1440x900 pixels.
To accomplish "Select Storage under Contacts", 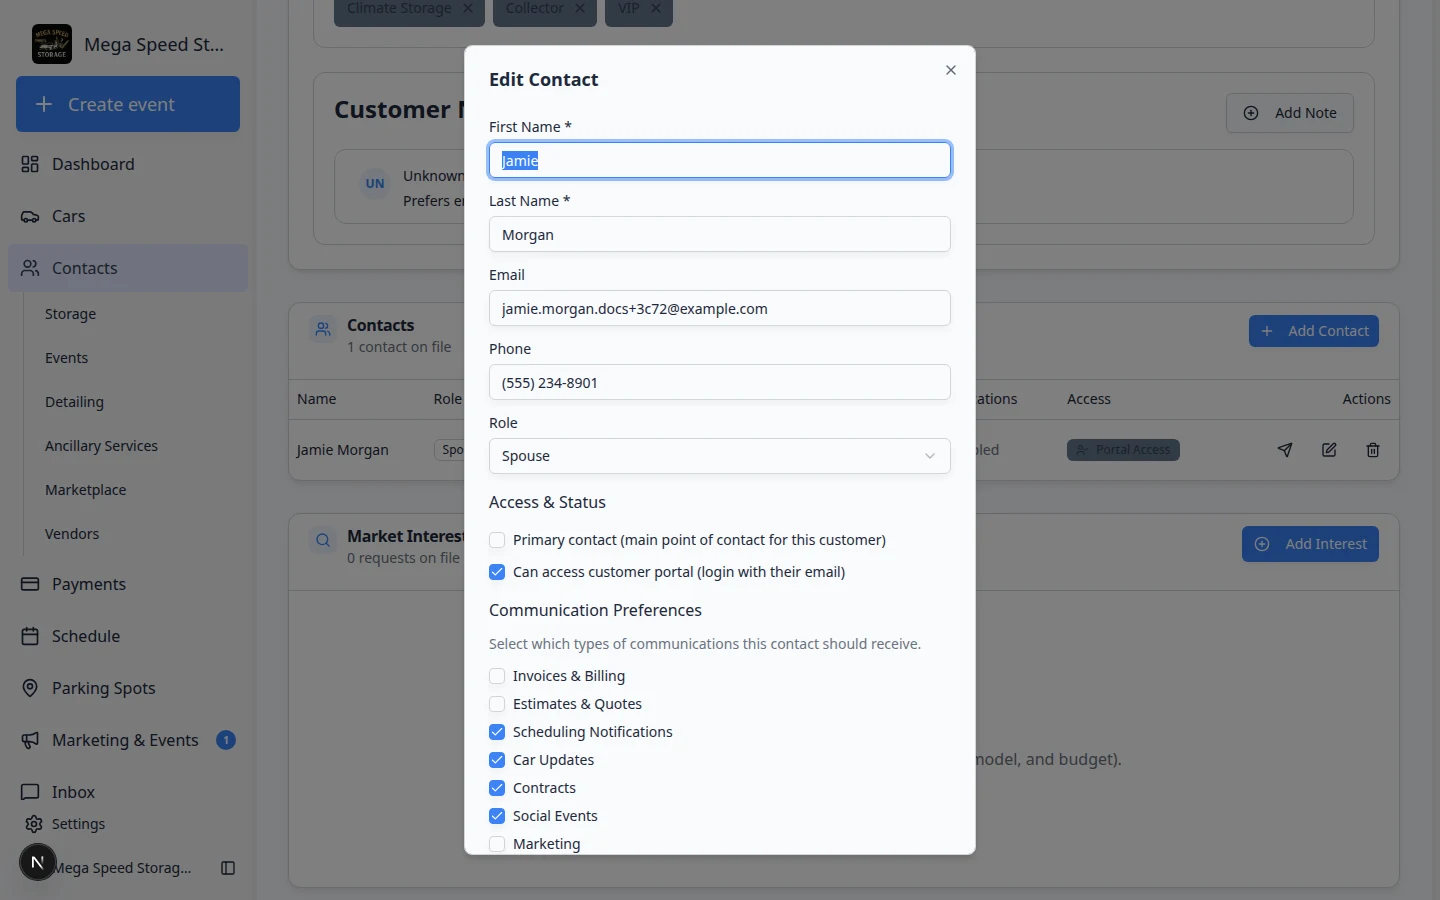I will coord(70,314).
